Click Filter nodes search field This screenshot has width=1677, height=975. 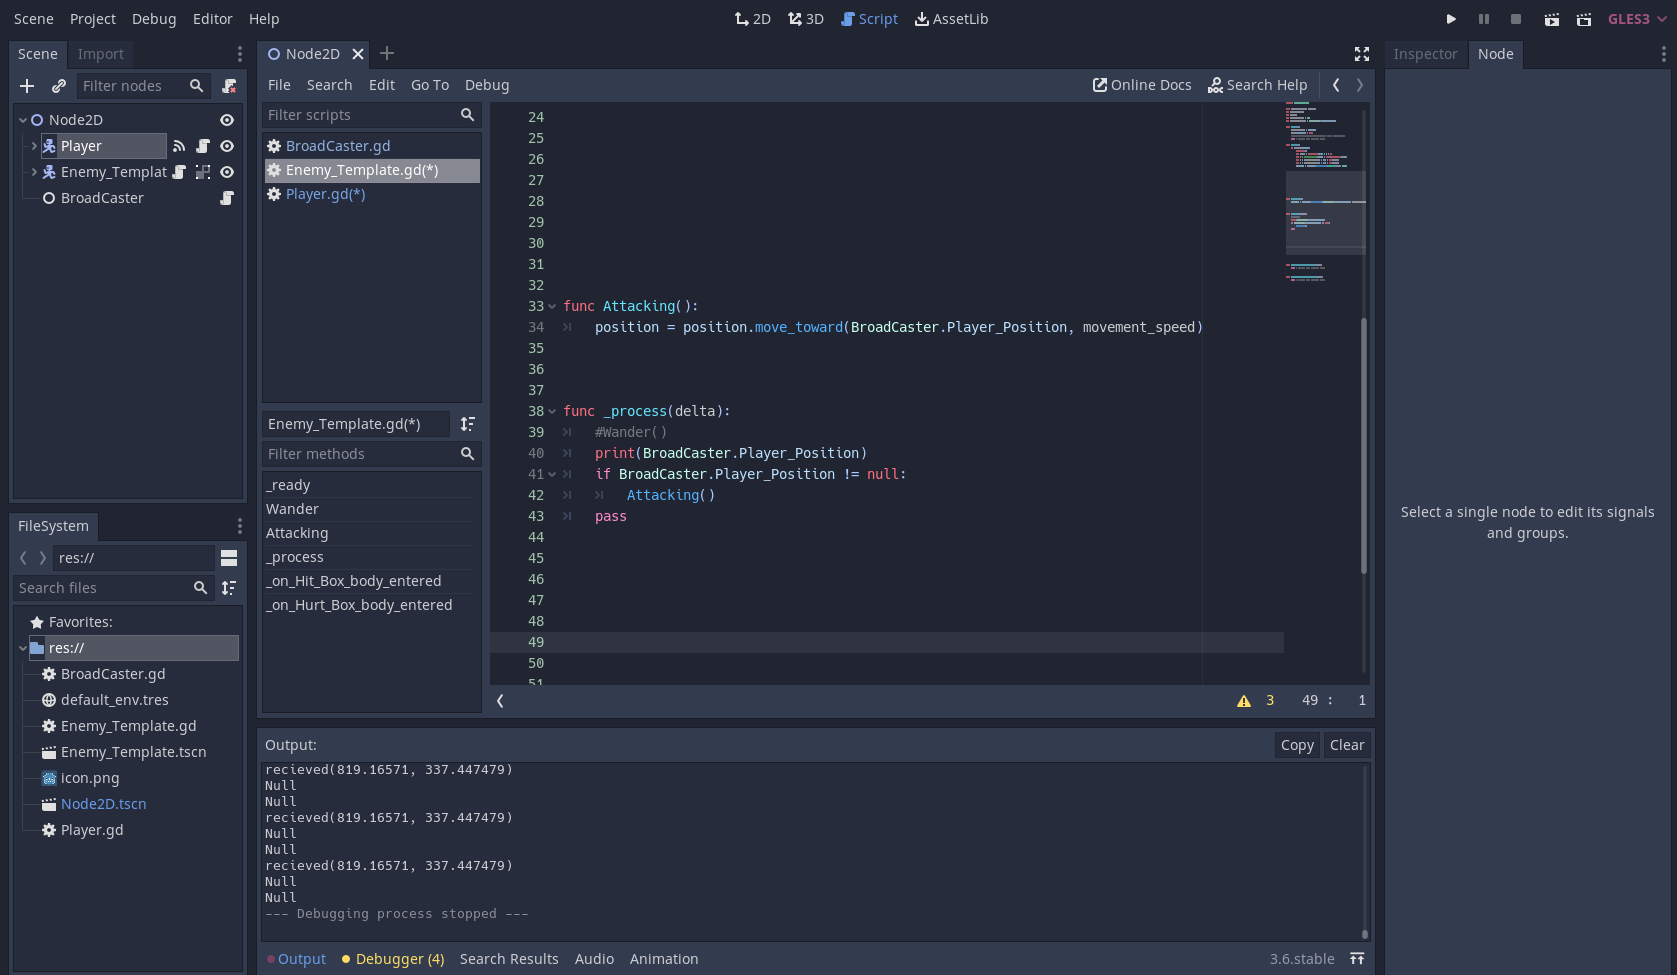coord(143,86)
